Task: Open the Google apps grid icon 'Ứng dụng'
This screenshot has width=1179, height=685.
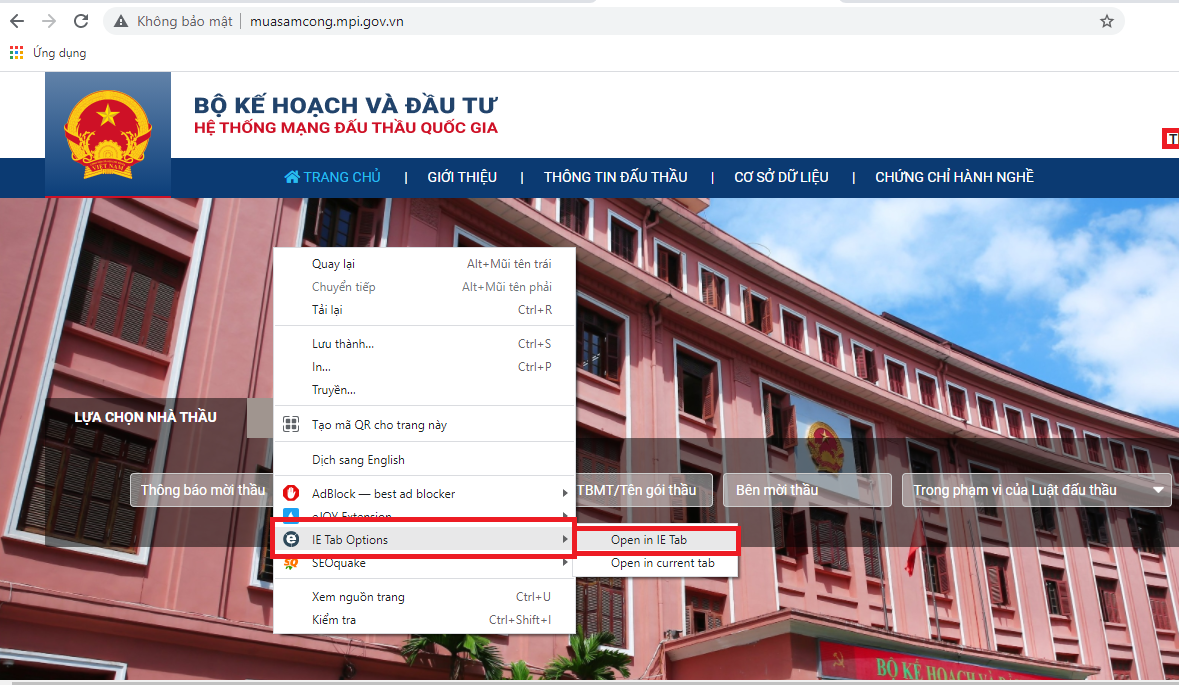Action: tap(16, 51)
